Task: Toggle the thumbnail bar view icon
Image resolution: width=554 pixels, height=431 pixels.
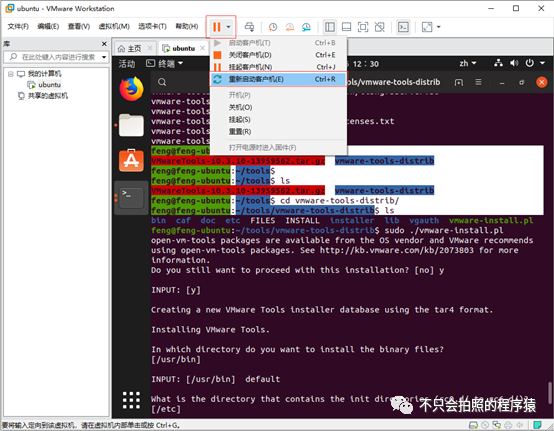Action: point(346,27)
